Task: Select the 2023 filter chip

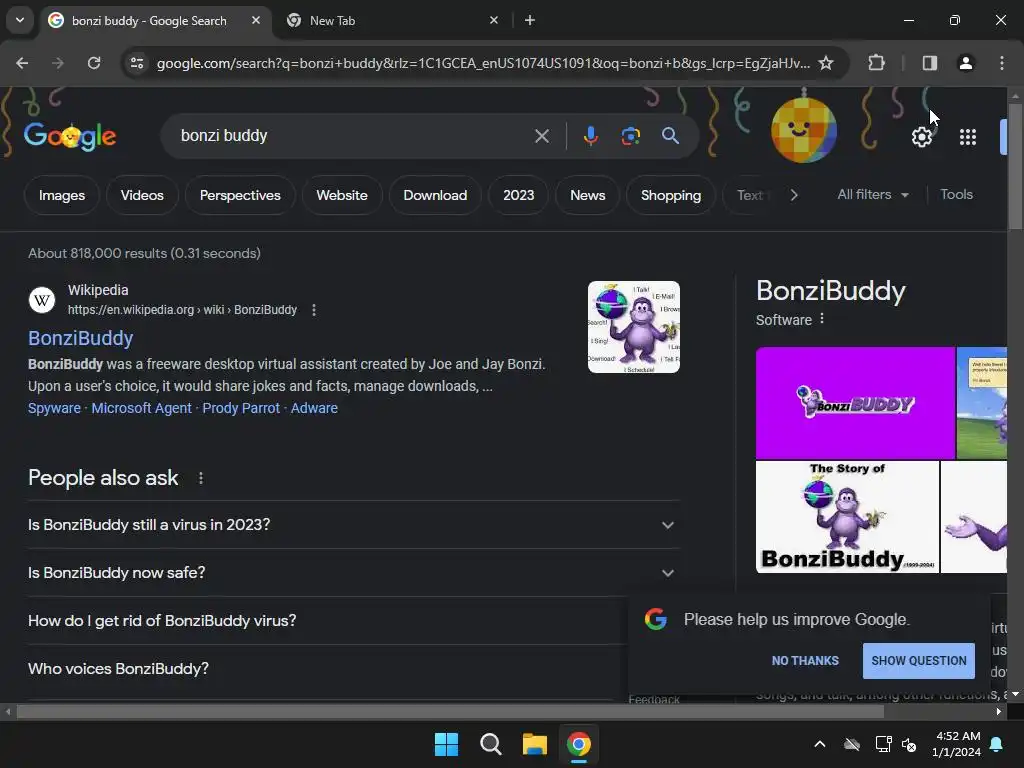Action: coord(519,195)
